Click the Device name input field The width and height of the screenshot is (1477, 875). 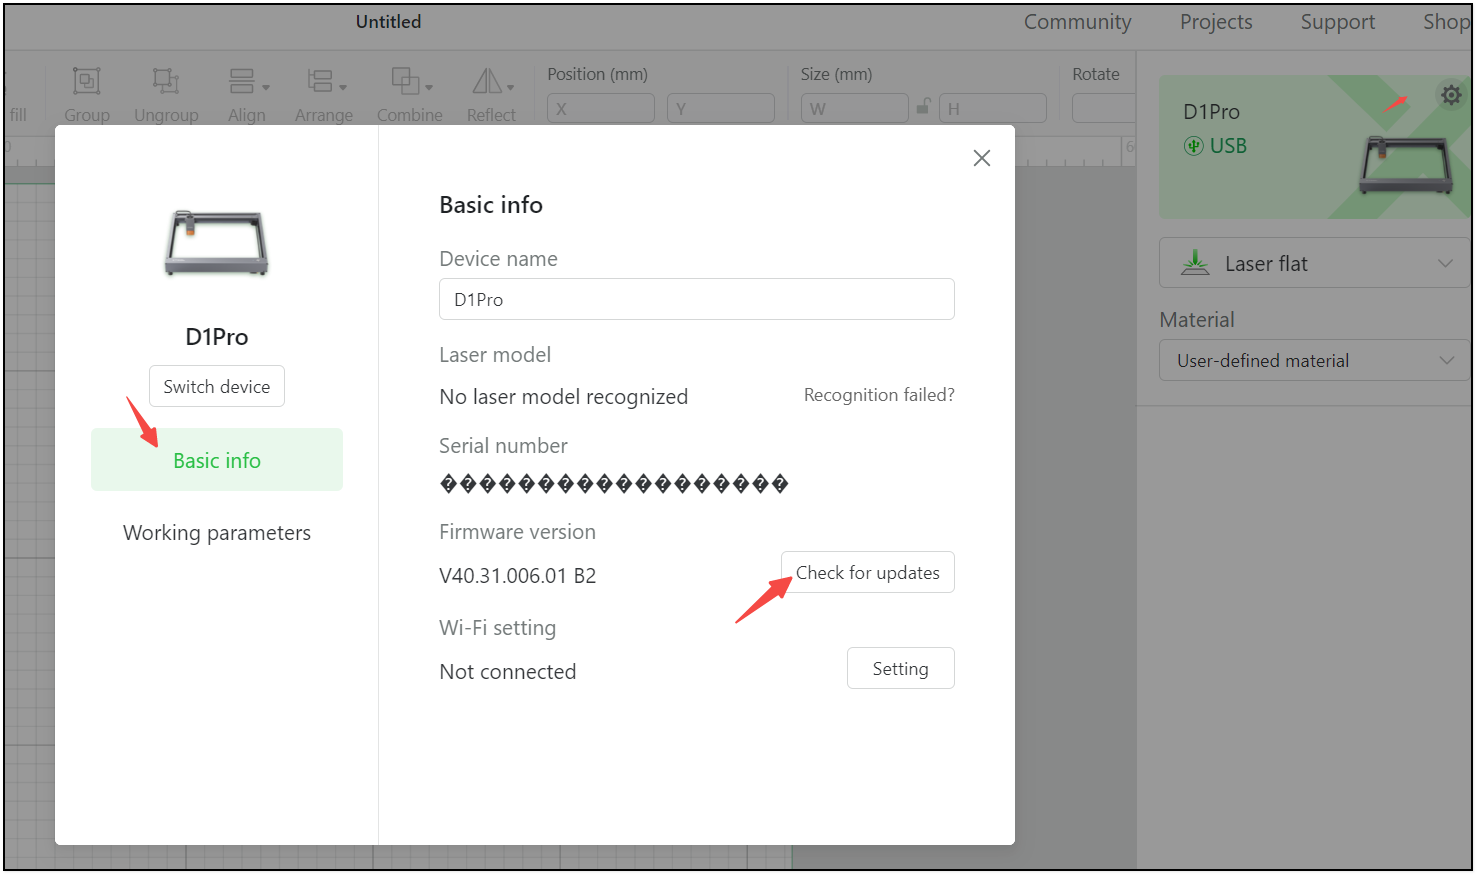point(696,300)
